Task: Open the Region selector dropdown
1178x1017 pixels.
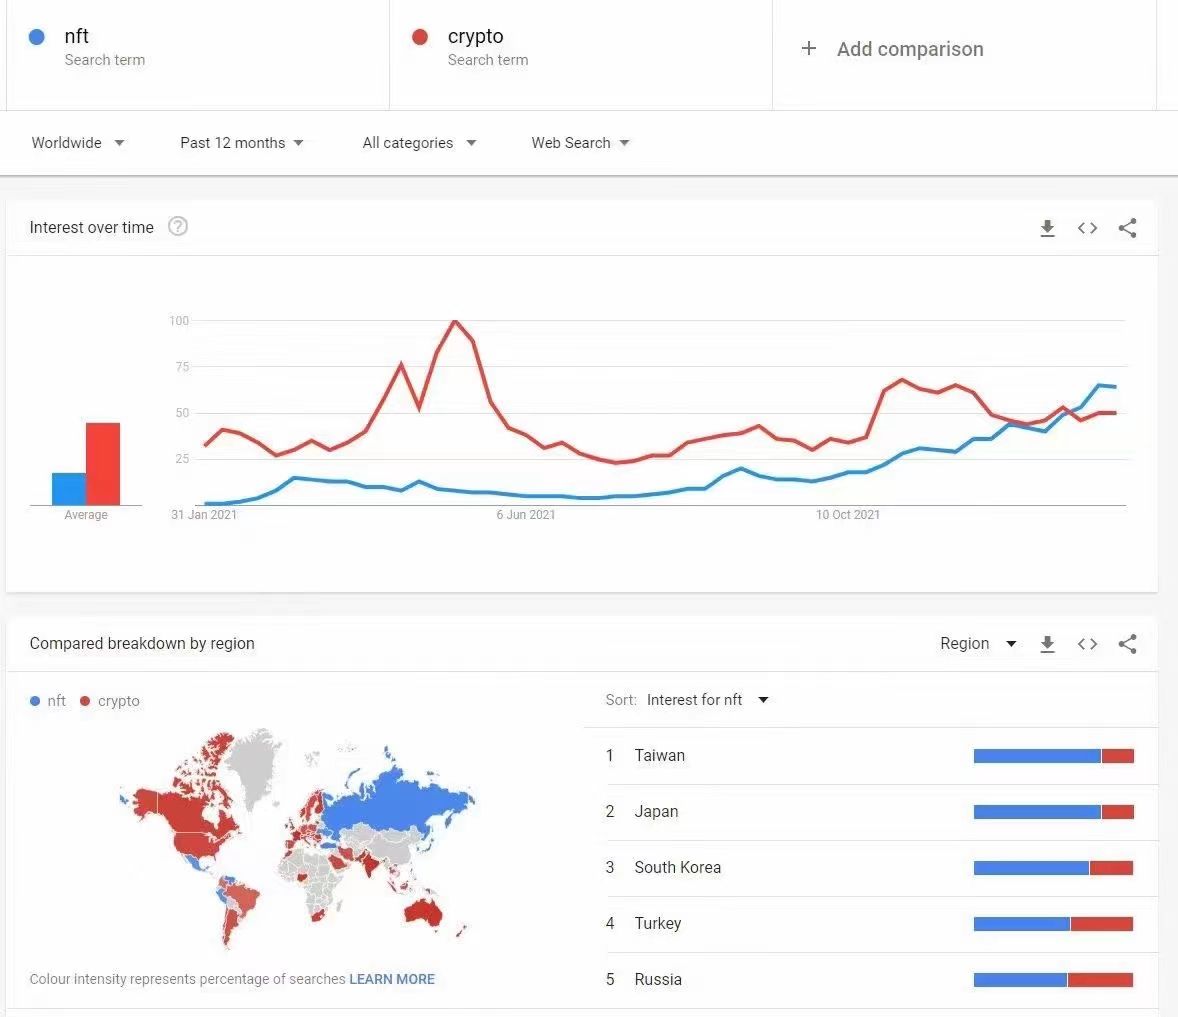Action: click(978, 644)
